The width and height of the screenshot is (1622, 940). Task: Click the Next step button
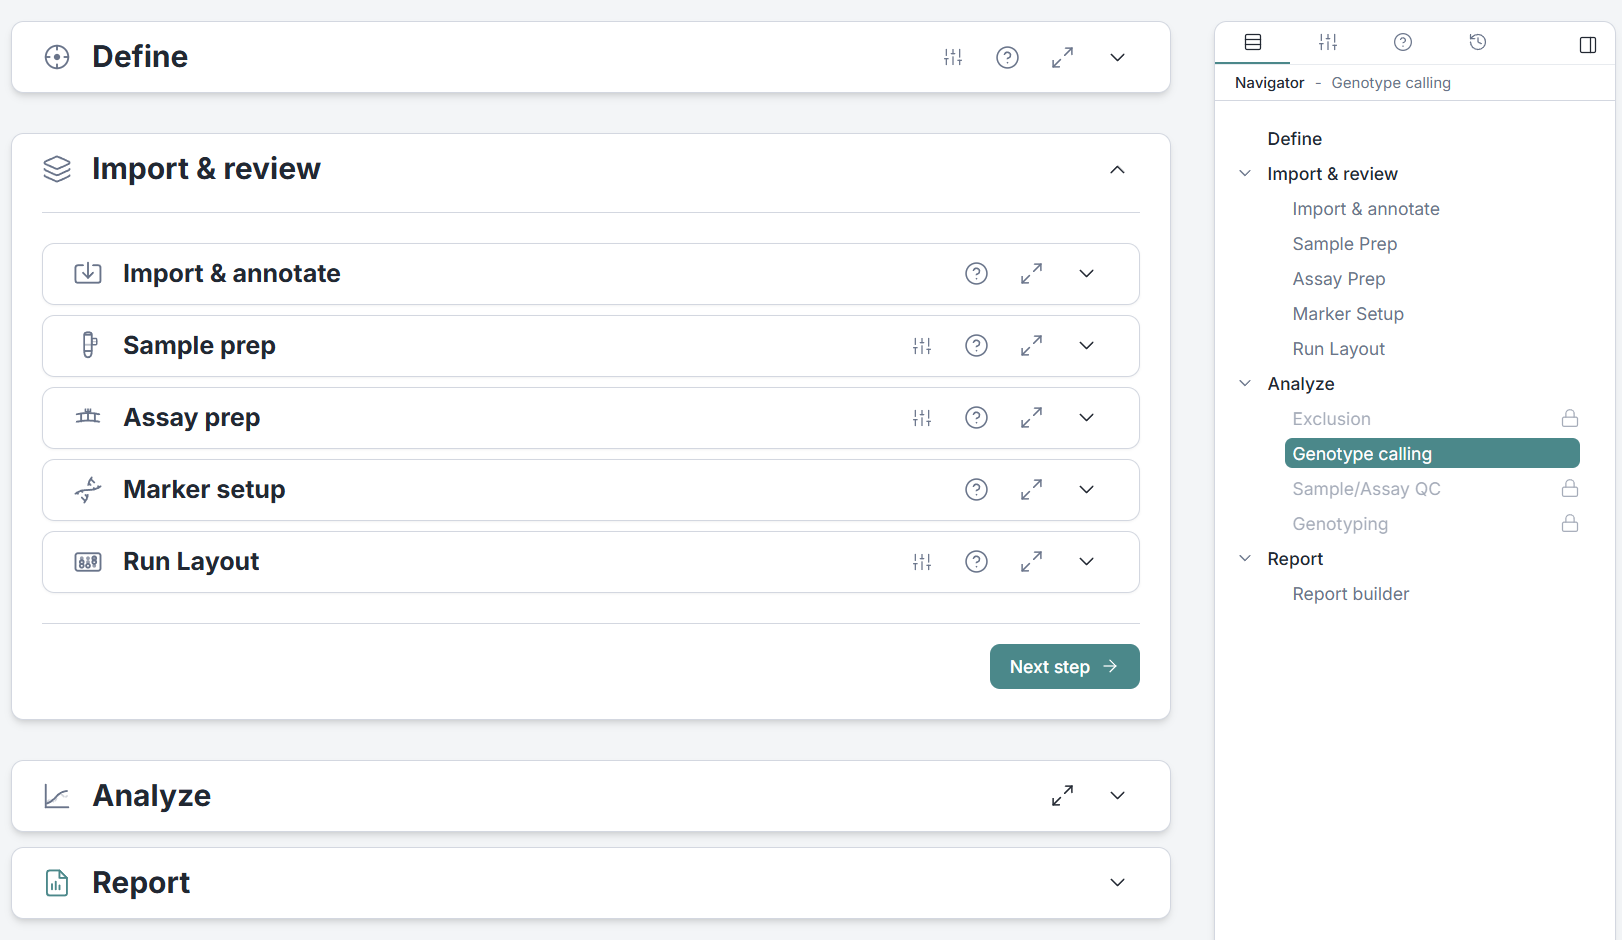point(1064,666)
